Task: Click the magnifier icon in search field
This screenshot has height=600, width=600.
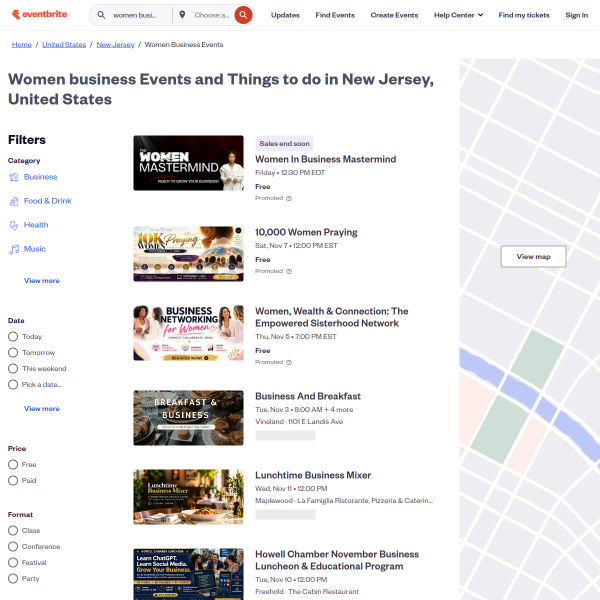Action: point(101,15)
